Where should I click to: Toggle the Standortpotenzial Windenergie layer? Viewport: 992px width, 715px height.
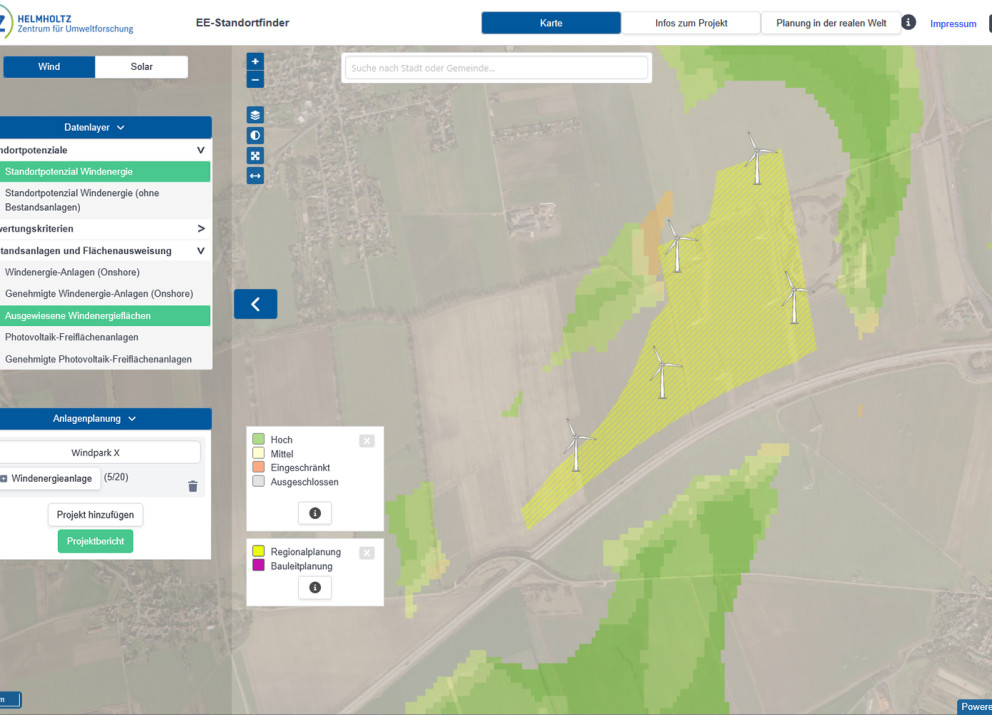point(105,171)
